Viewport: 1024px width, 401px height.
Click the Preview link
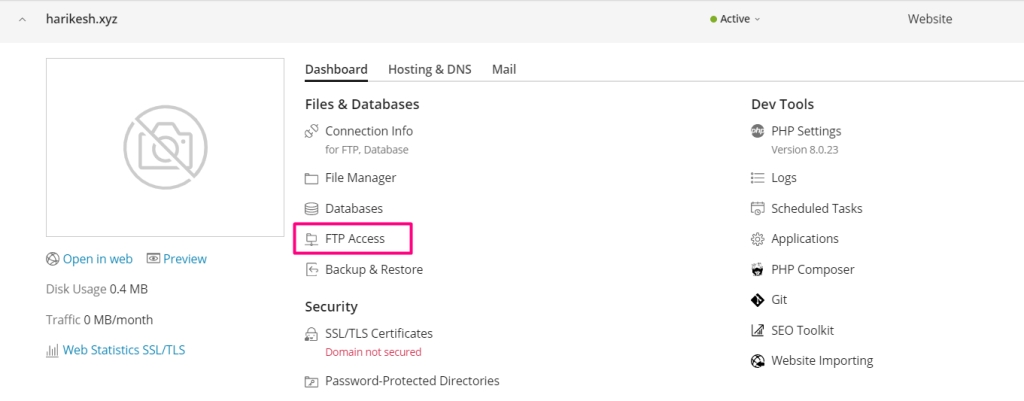184,259
